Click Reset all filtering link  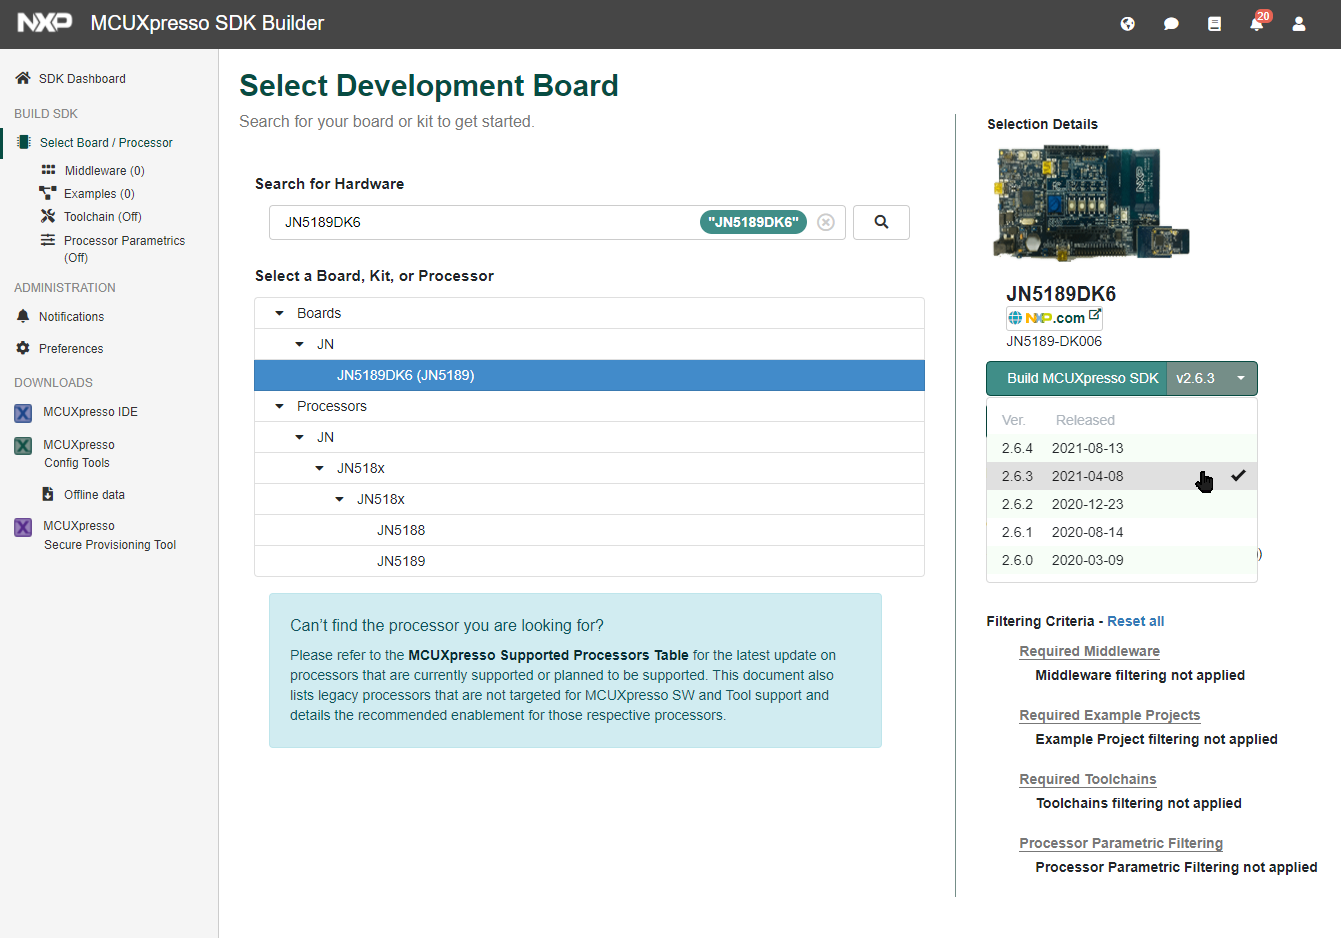pos(1136,621)
